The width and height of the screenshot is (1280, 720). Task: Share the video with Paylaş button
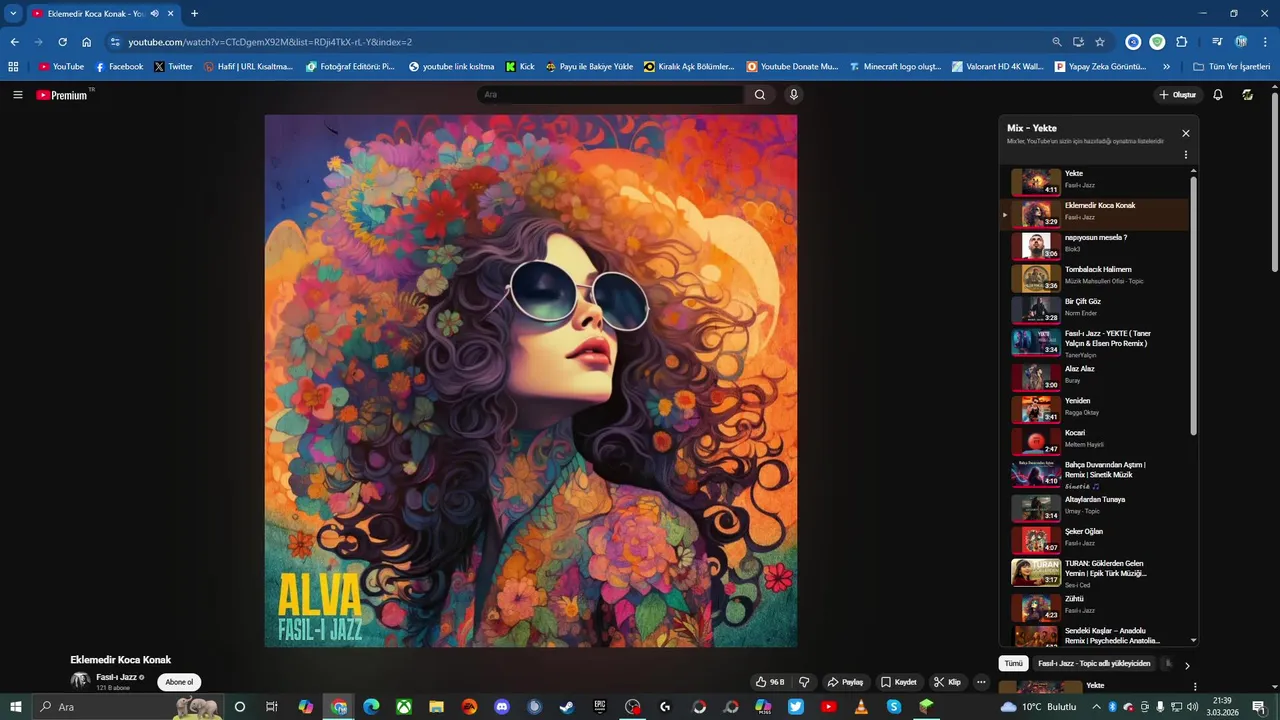pos(846,682)
